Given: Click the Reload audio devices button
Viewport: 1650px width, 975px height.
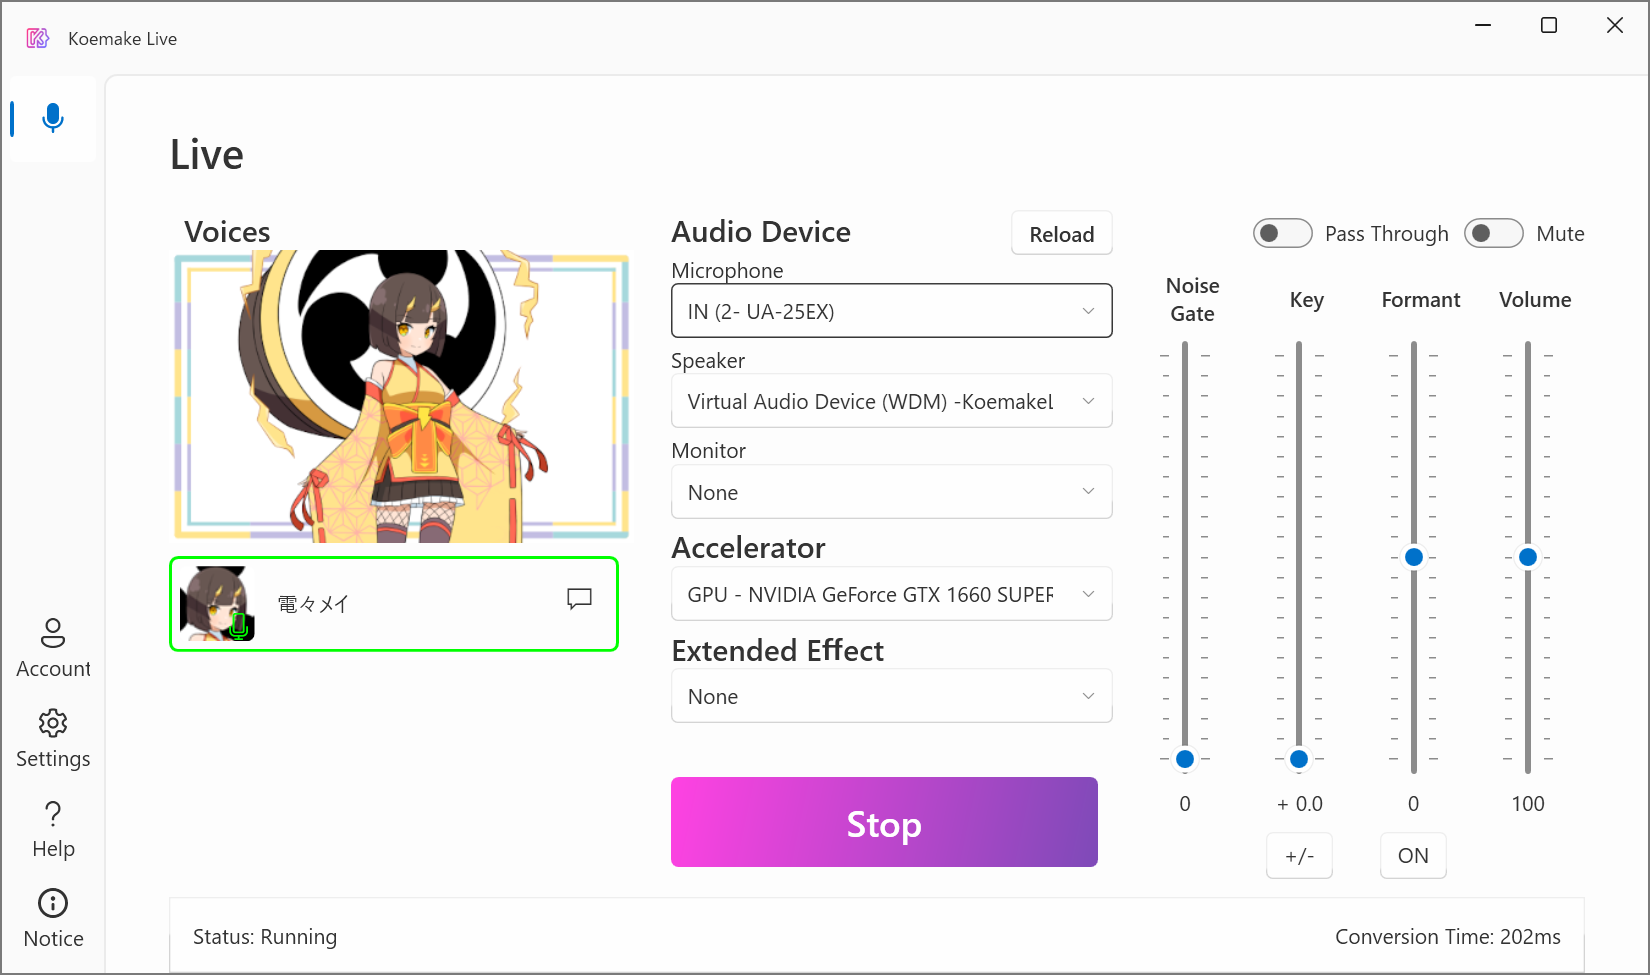Looking at the screenshot, I should pyautogui.click(x=1062, y=234).
